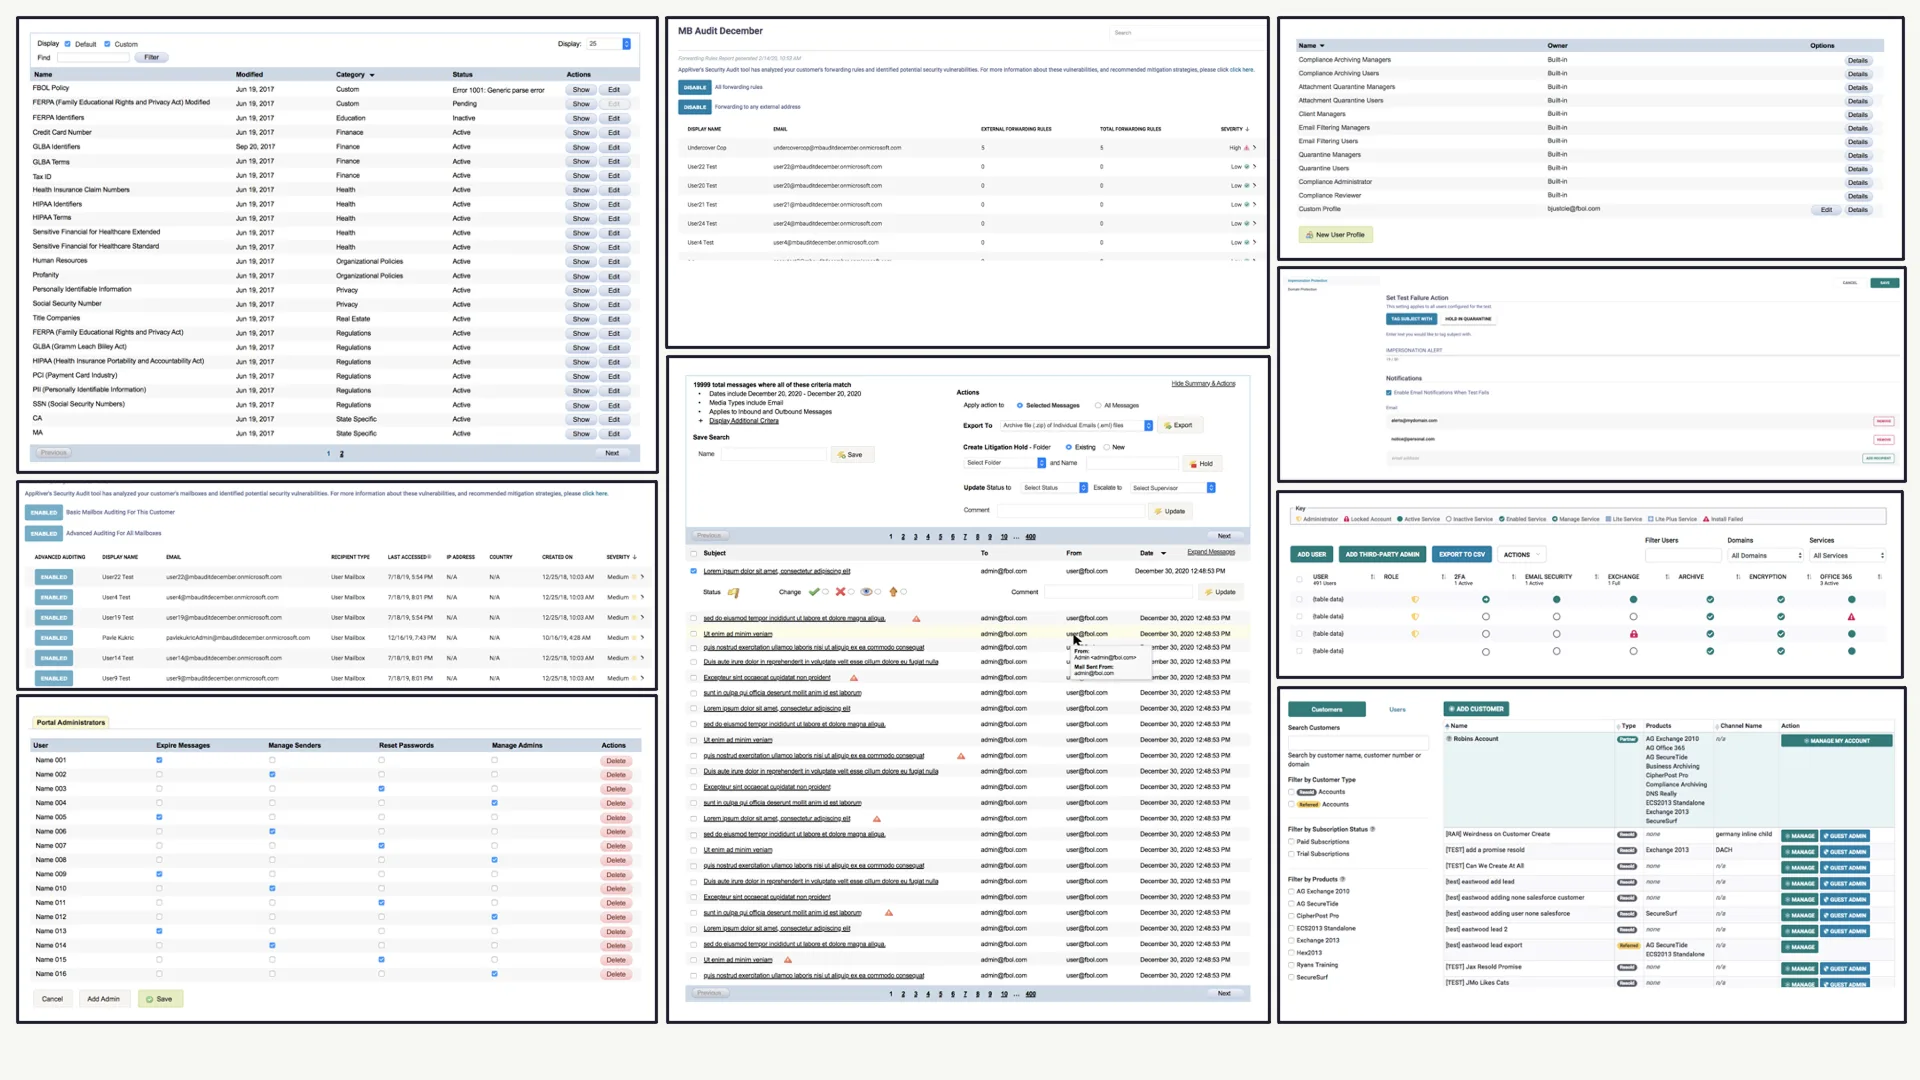Image resolution: width=1920 pixels, height=1080 pixels.
Task: Click inactive-service circle in Exchange column second row
Action: [1633, 617]
